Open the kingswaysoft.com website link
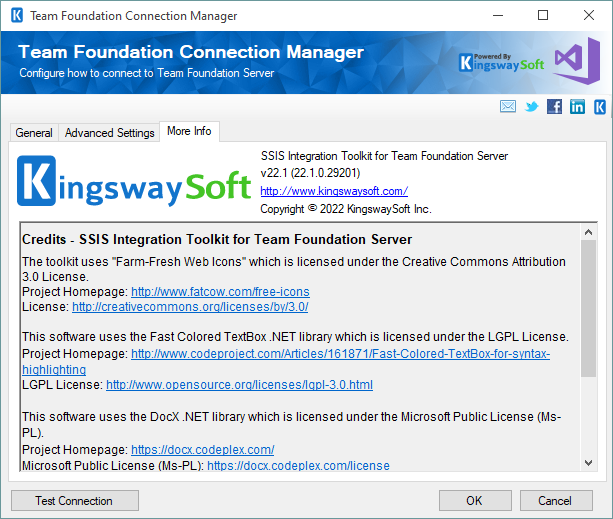The height and width of the screenshot is (519, 613). (x=334, y=191)
